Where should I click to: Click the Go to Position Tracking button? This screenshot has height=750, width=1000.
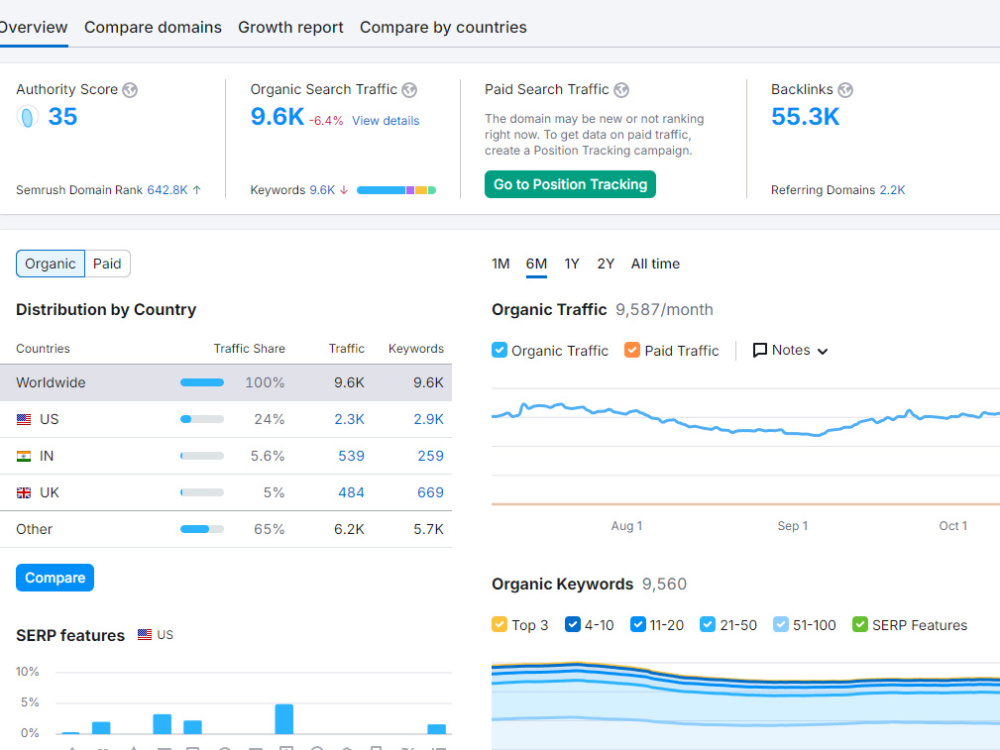[570, 184]
